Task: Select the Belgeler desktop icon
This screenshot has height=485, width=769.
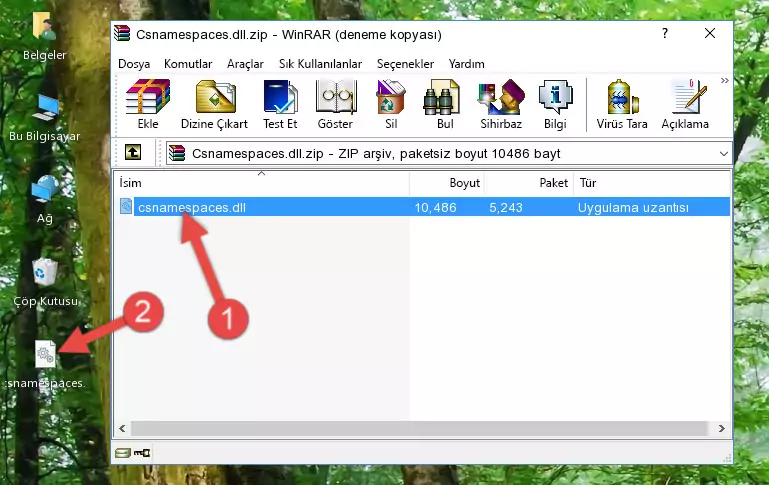Action: (x=44, y=37)
